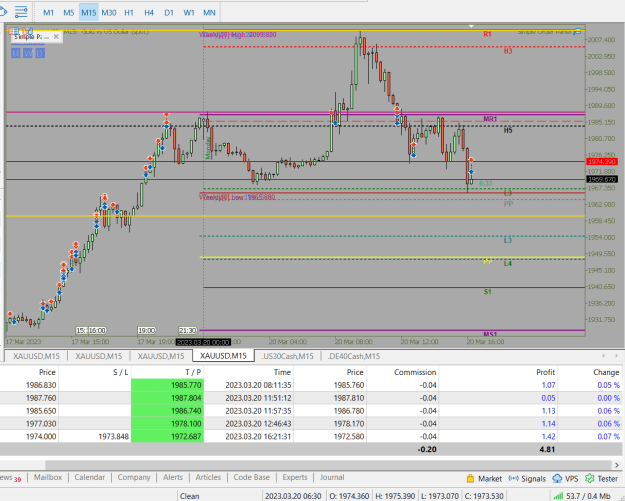Open the Code Base tab
Image resolution: width=625 pixels, height=501 pixels.
click(x=252, y=477)
